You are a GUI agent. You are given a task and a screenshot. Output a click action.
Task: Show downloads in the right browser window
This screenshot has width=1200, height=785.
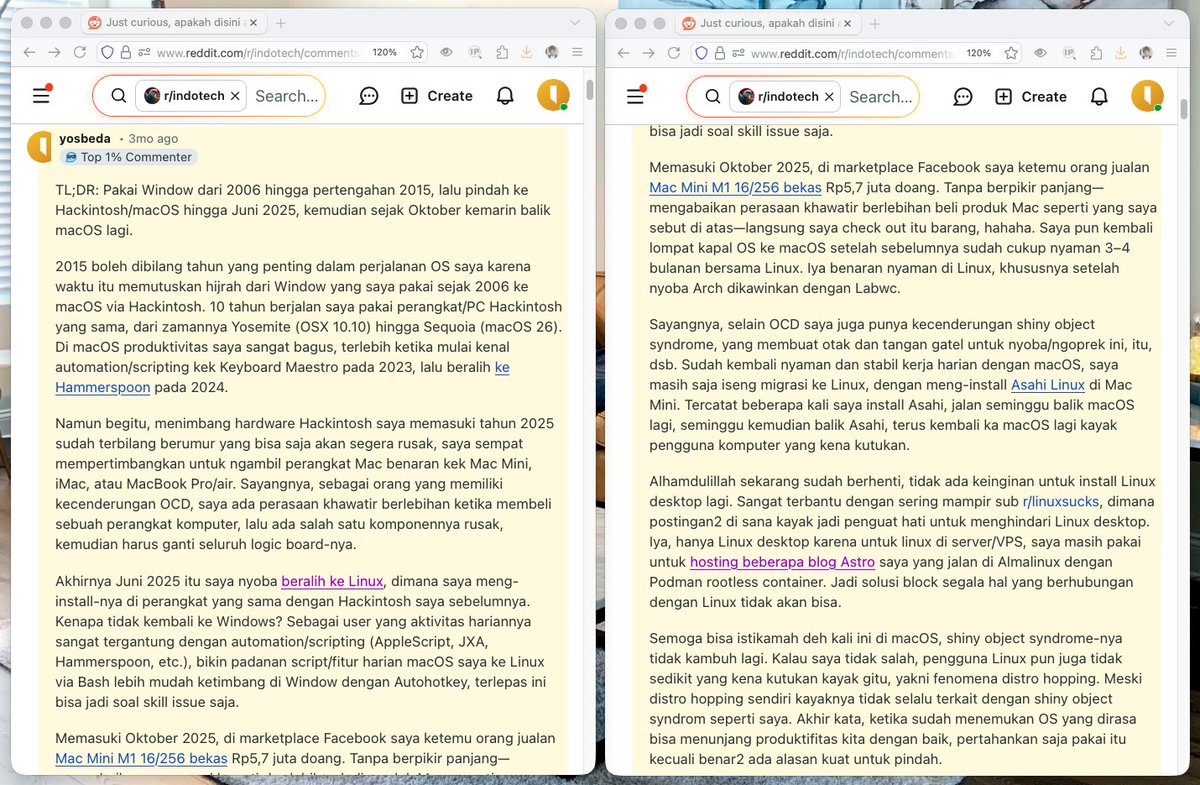coord(1121,52)
